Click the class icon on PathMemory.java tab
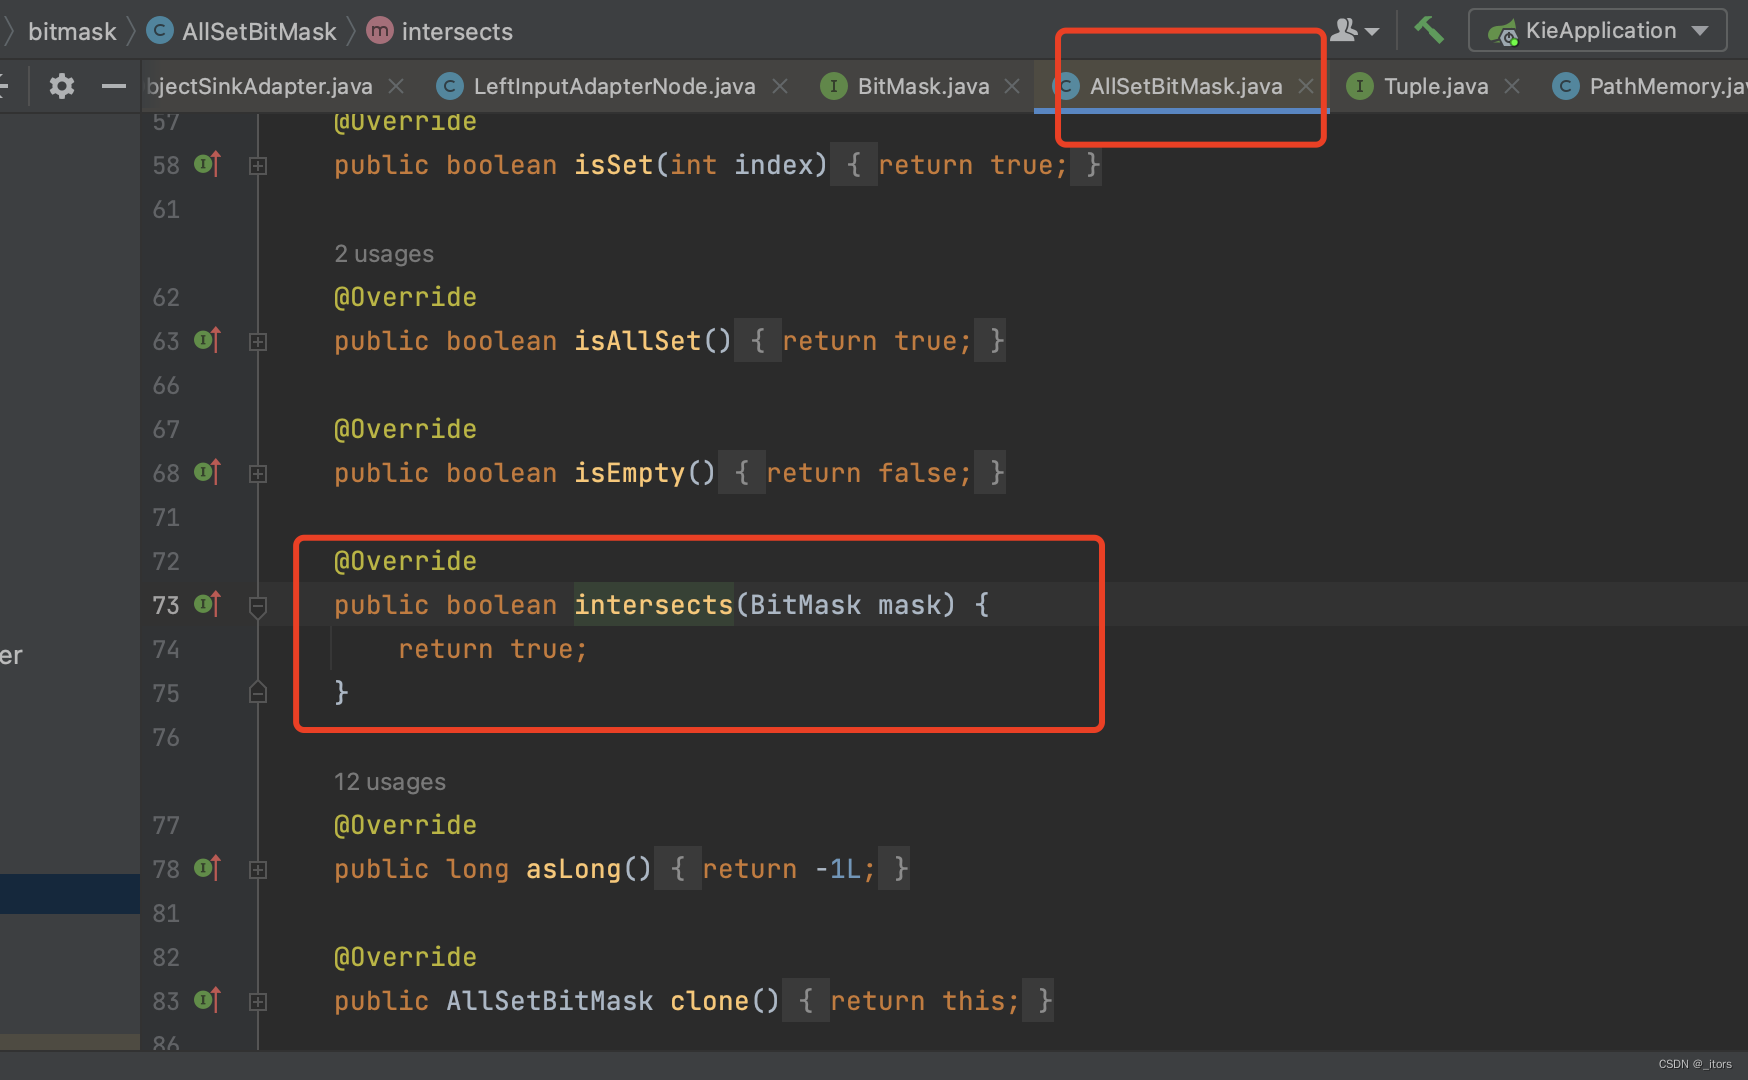This screenshot has height=1080, width=1748. pyautogui.click(x=1566, y=86)
